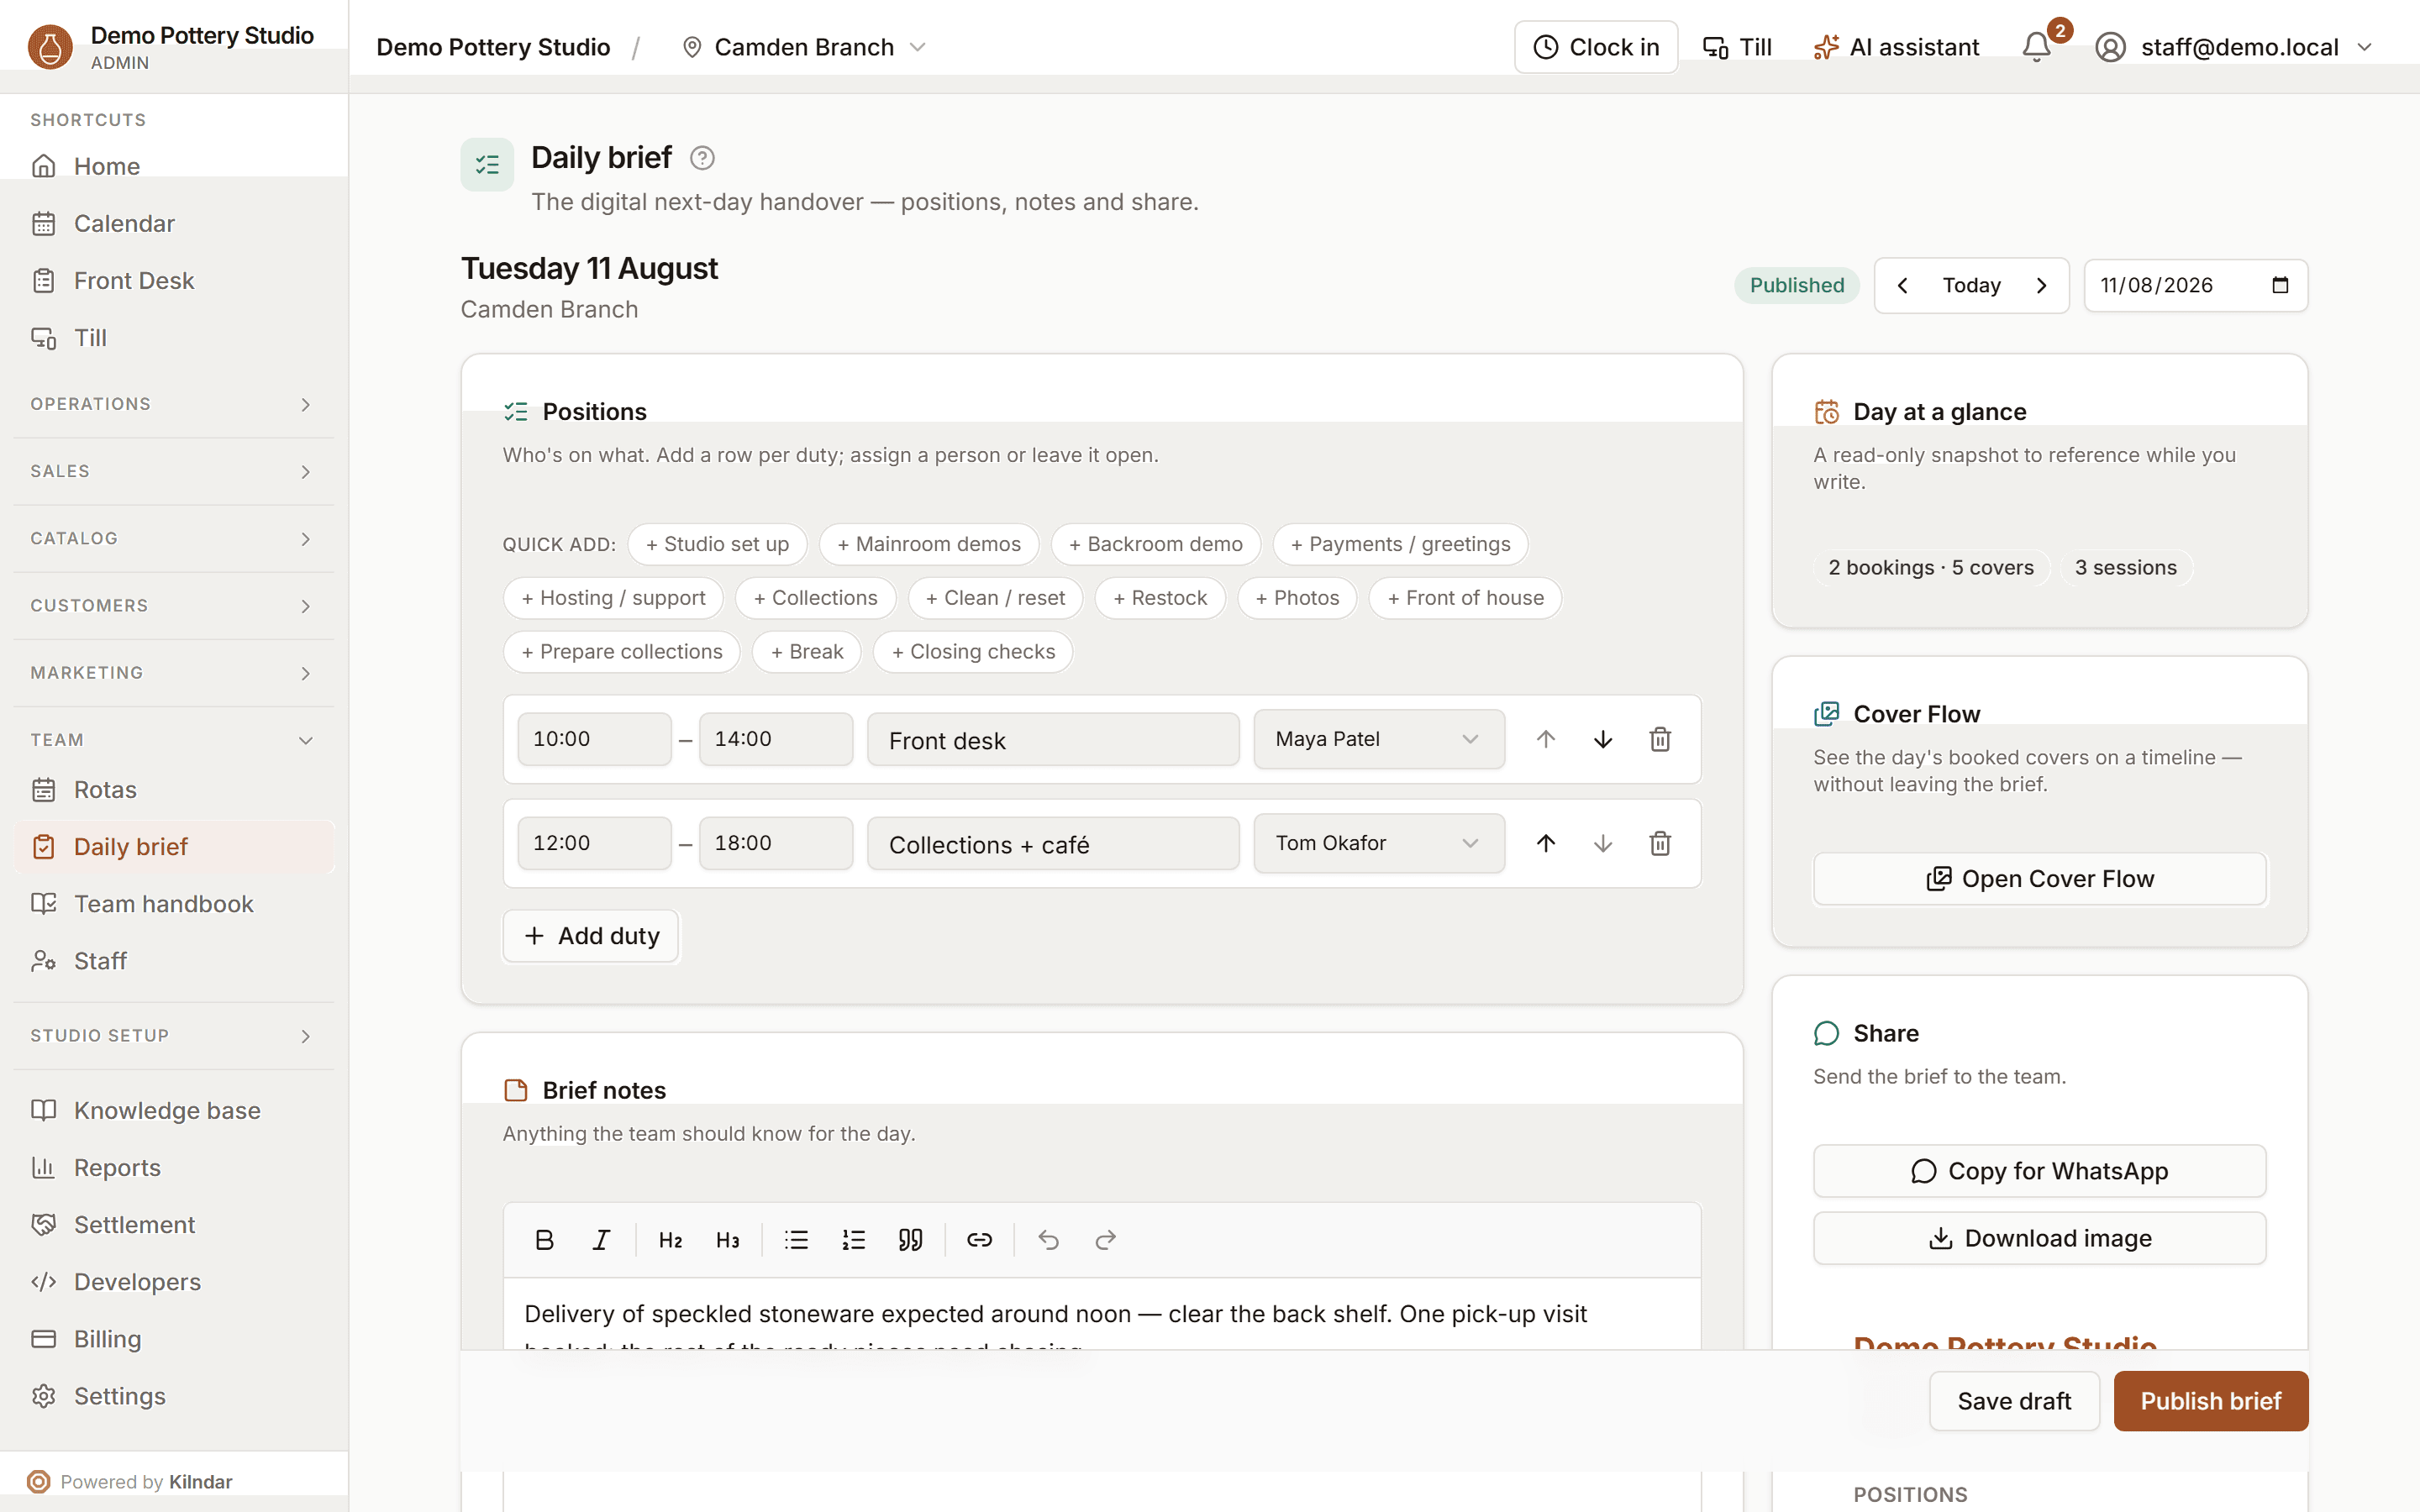This screenshot has width=2420, height=1512.
Task: Open Knowledge base
Action: 173,1111
